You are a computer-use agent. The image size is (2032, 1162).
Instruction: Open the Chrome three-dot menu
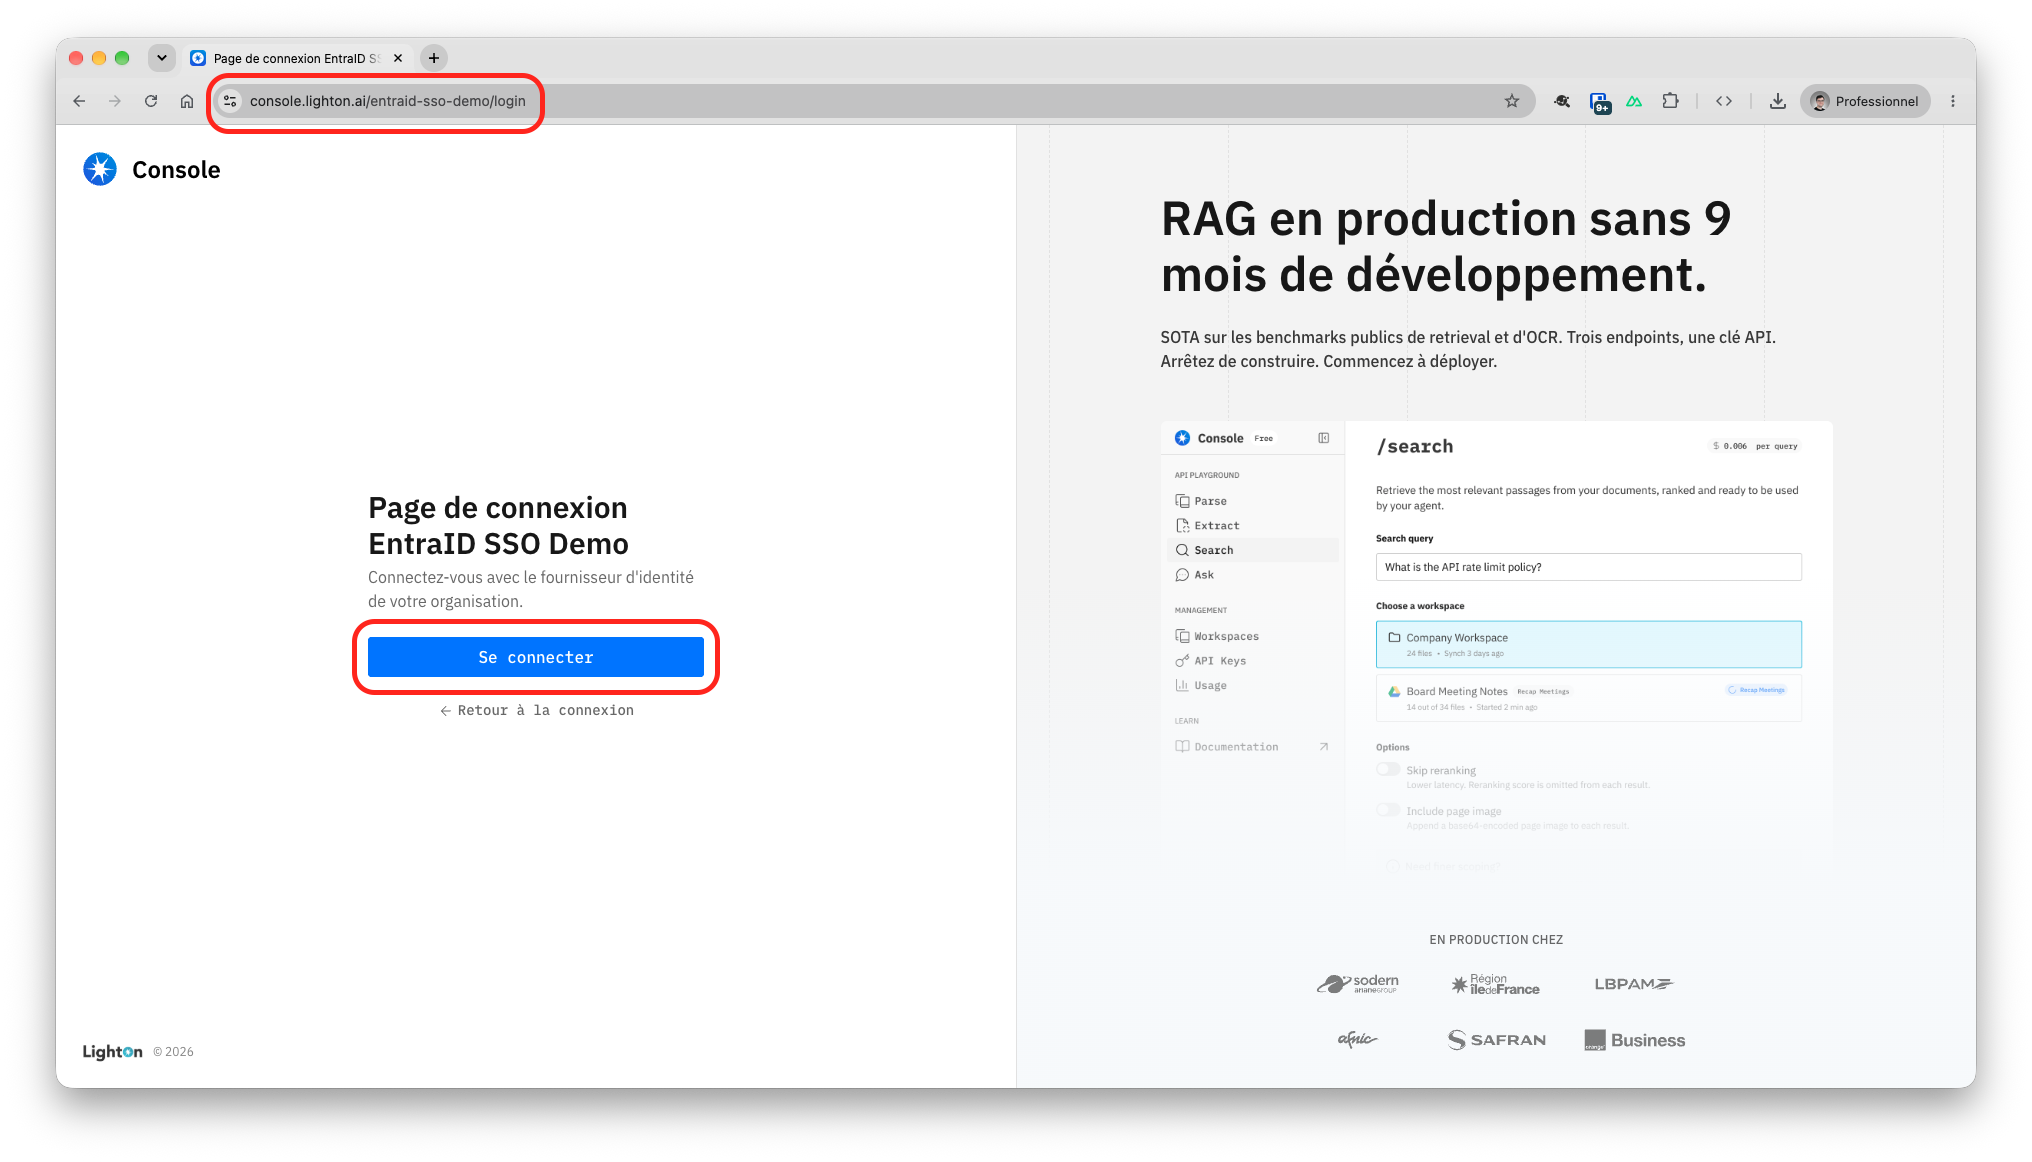(x=1953, y=101)
